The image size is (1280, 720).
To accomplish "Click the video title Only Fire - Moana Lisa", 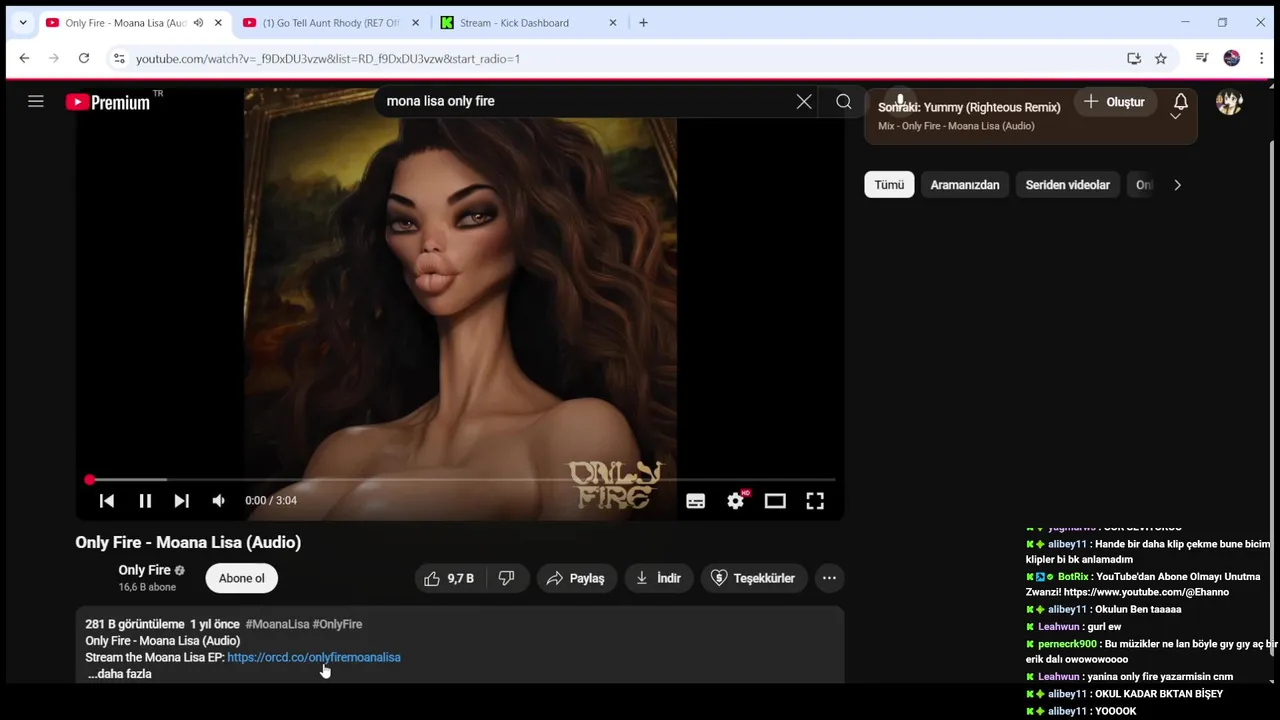I will [188, 542].
